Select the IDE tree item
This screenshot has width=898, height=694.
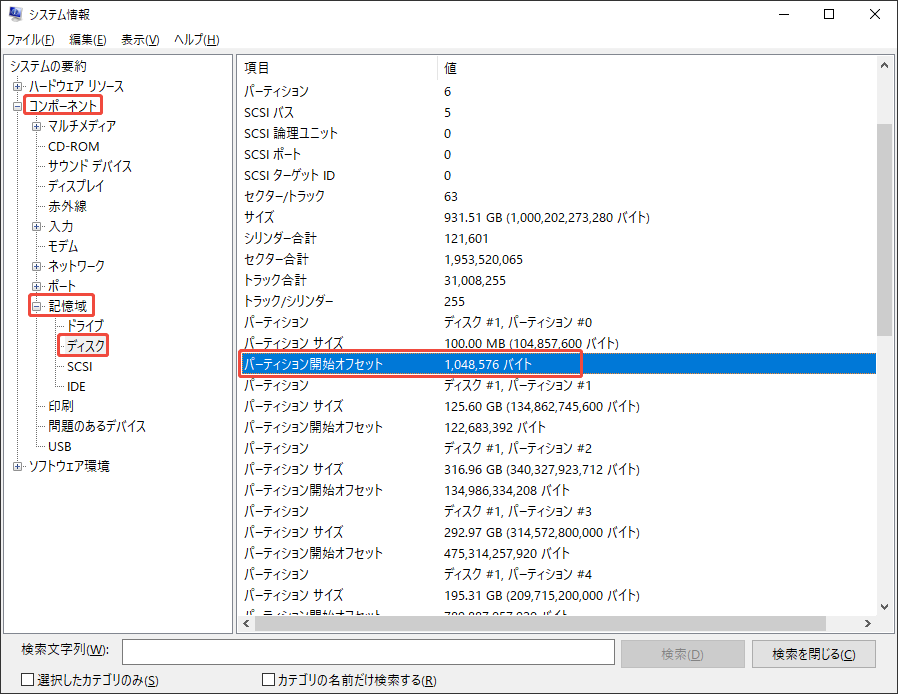click(x=76, y=387)
